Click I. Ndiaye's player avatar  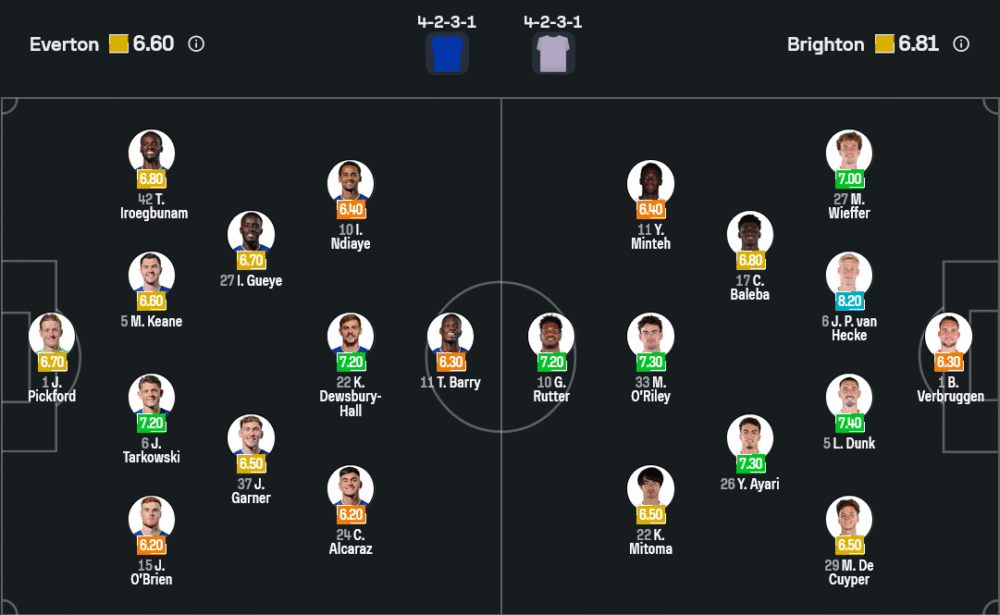tap(350, 182)
